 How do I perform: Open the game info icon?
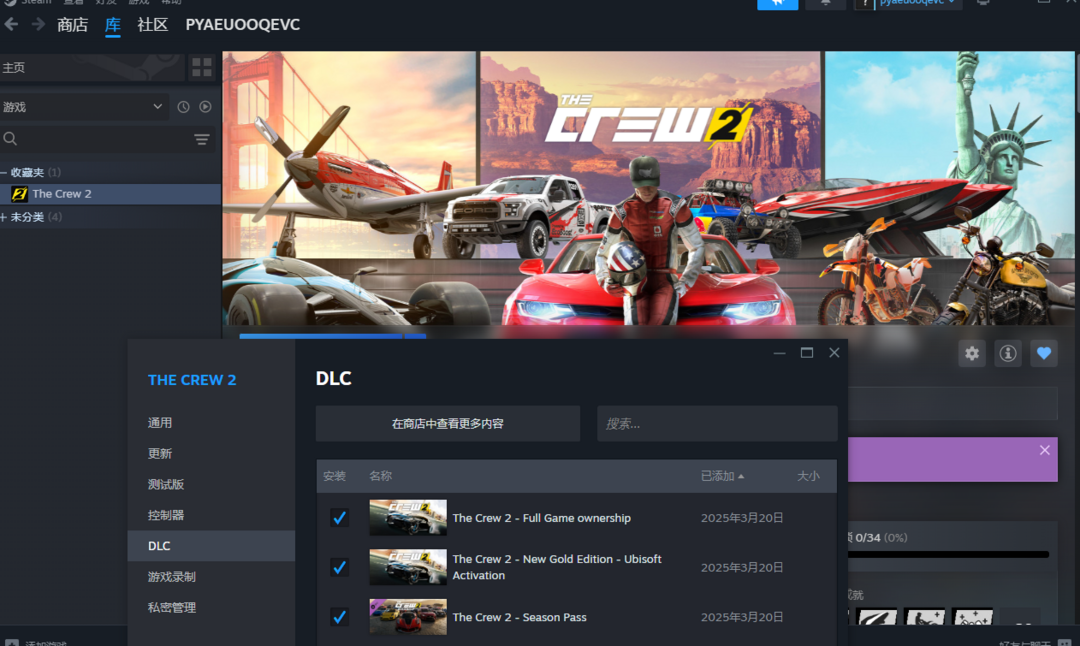click(x=1008, y=353)
